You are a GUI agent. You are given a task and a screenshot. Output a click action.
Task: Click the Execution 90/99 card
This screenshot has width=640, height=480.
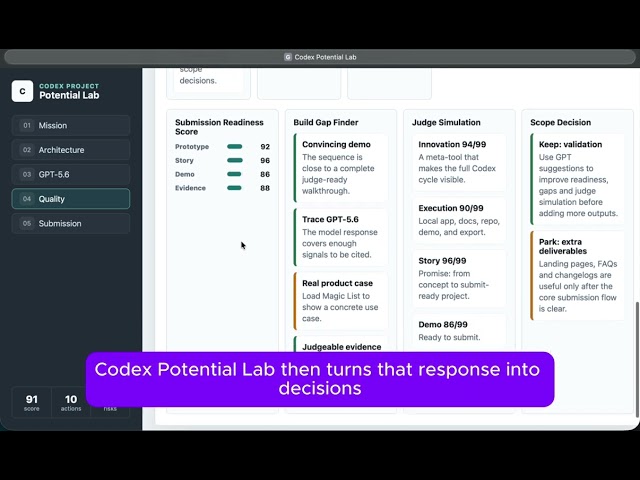pos(459,220)
